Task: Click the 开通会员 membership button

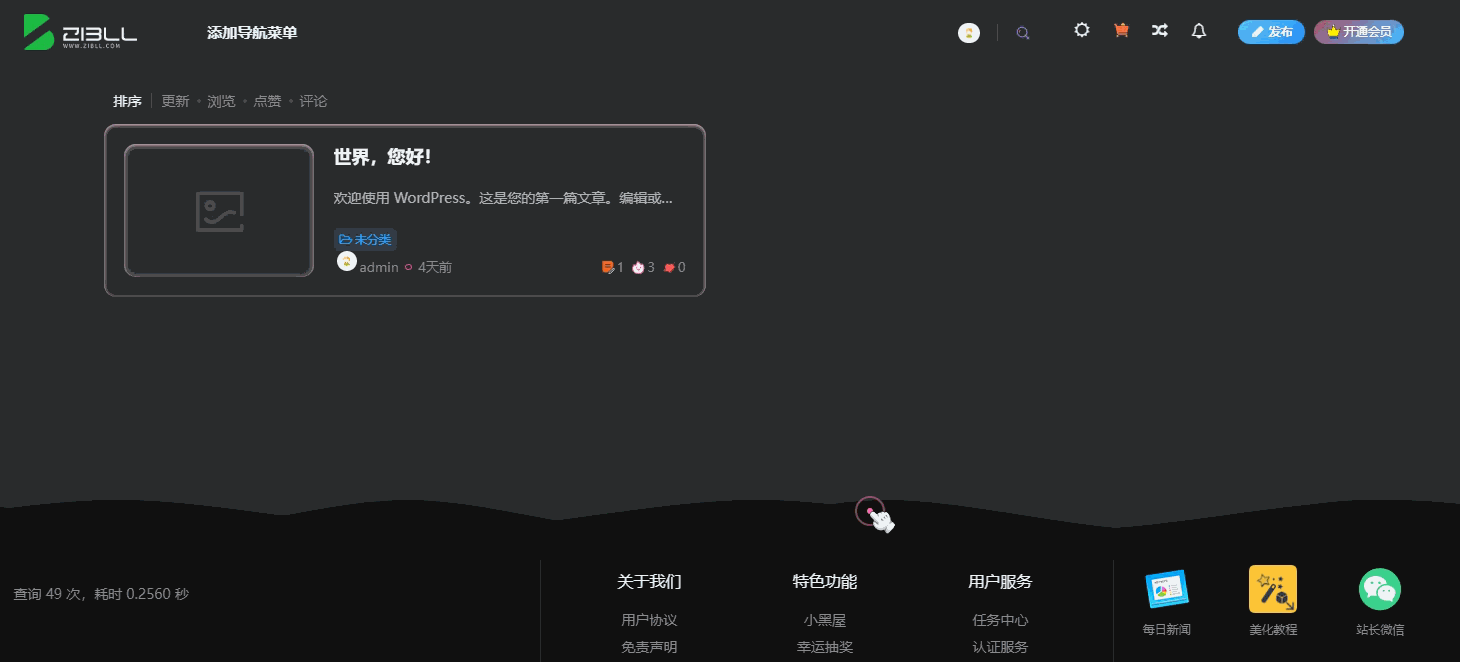Action: click(1359, 32)
